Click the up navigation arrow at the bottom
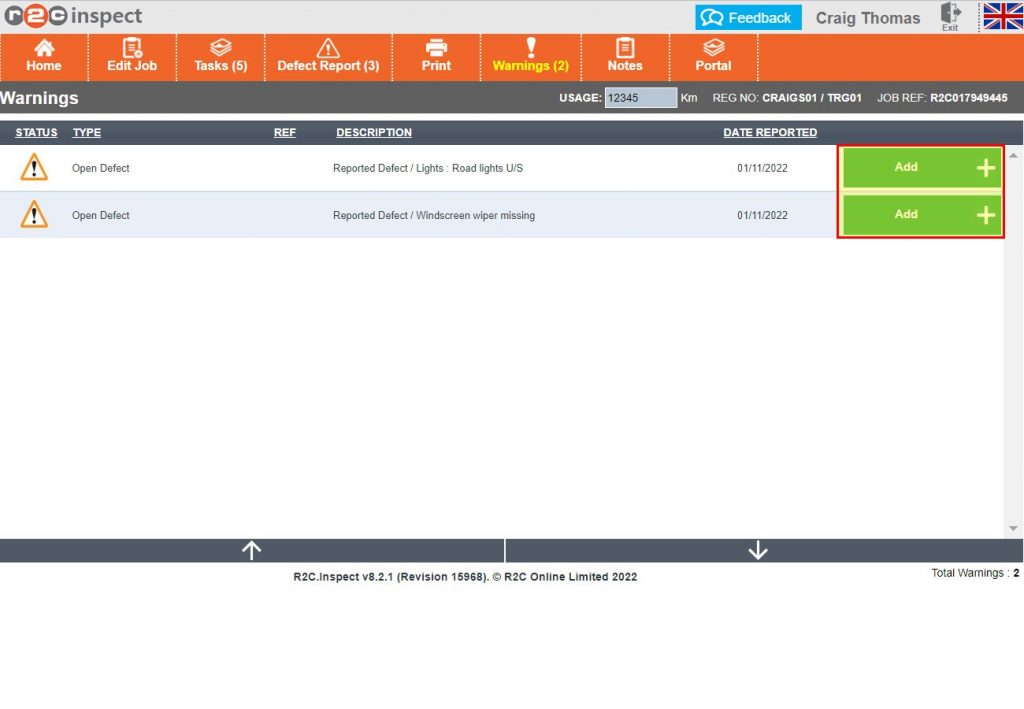Image resolution: width=1024 pixels, height=709 pixels. point(251,549)
